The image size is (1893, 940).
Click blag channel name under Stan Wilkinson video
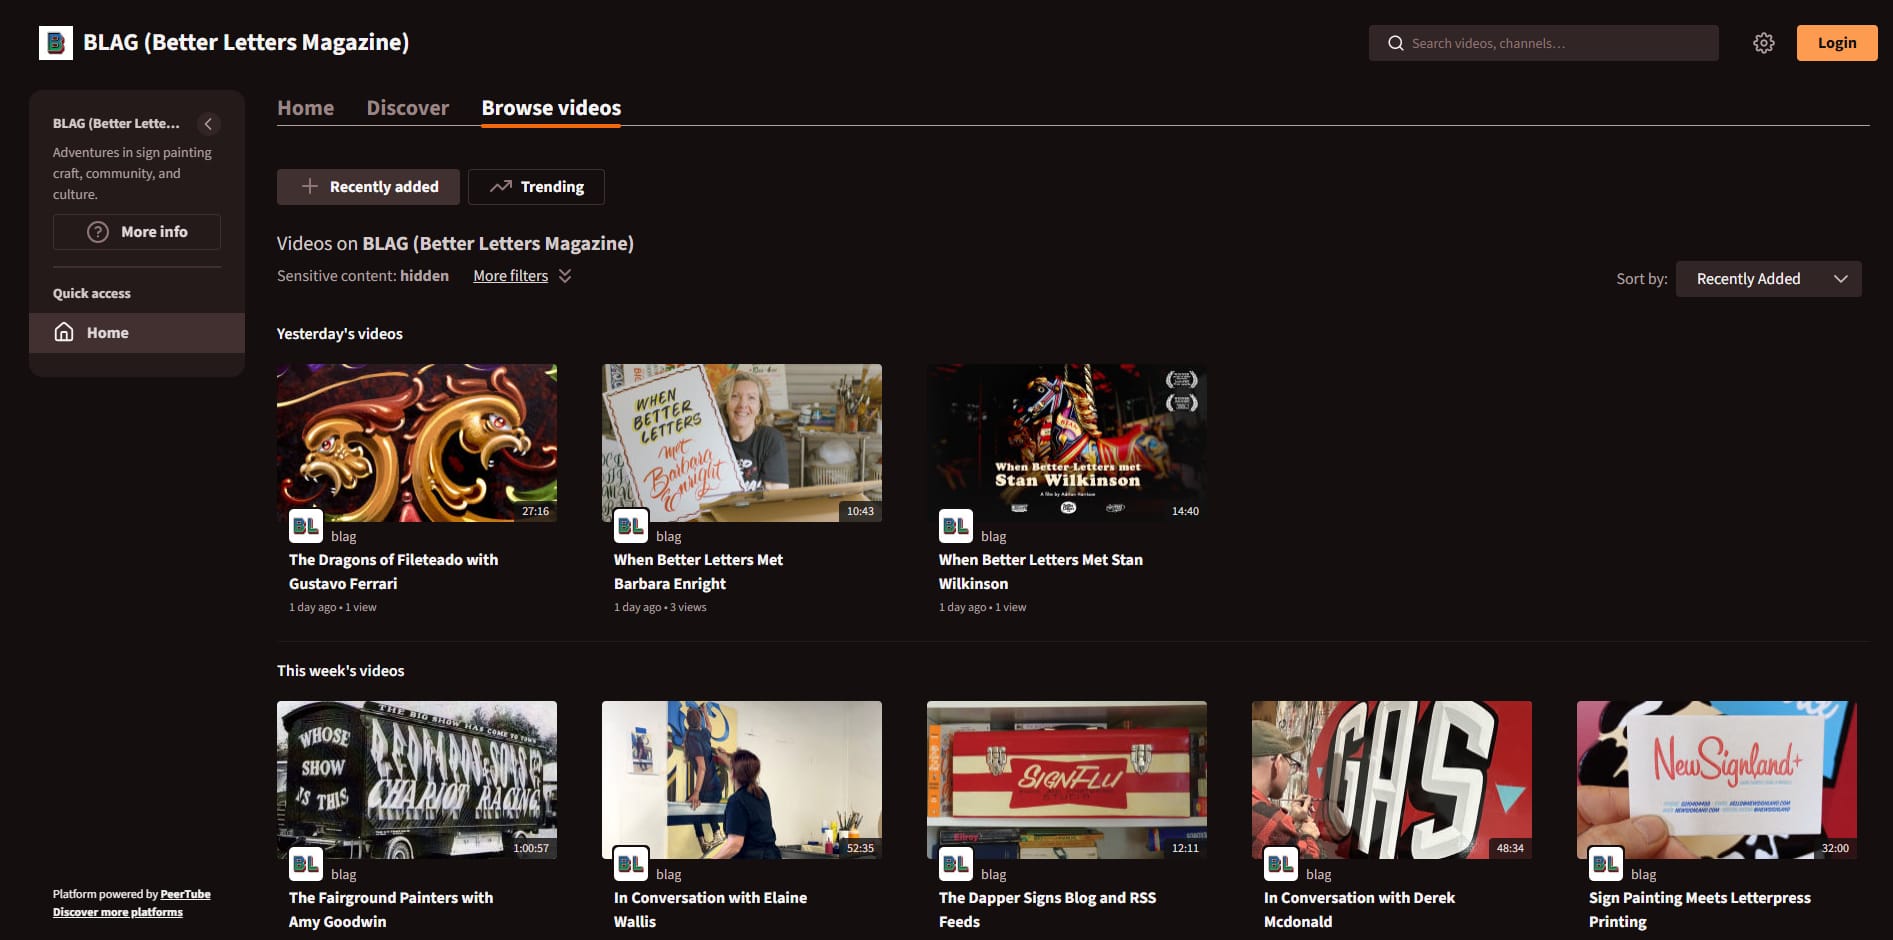[x=994, y=537]
